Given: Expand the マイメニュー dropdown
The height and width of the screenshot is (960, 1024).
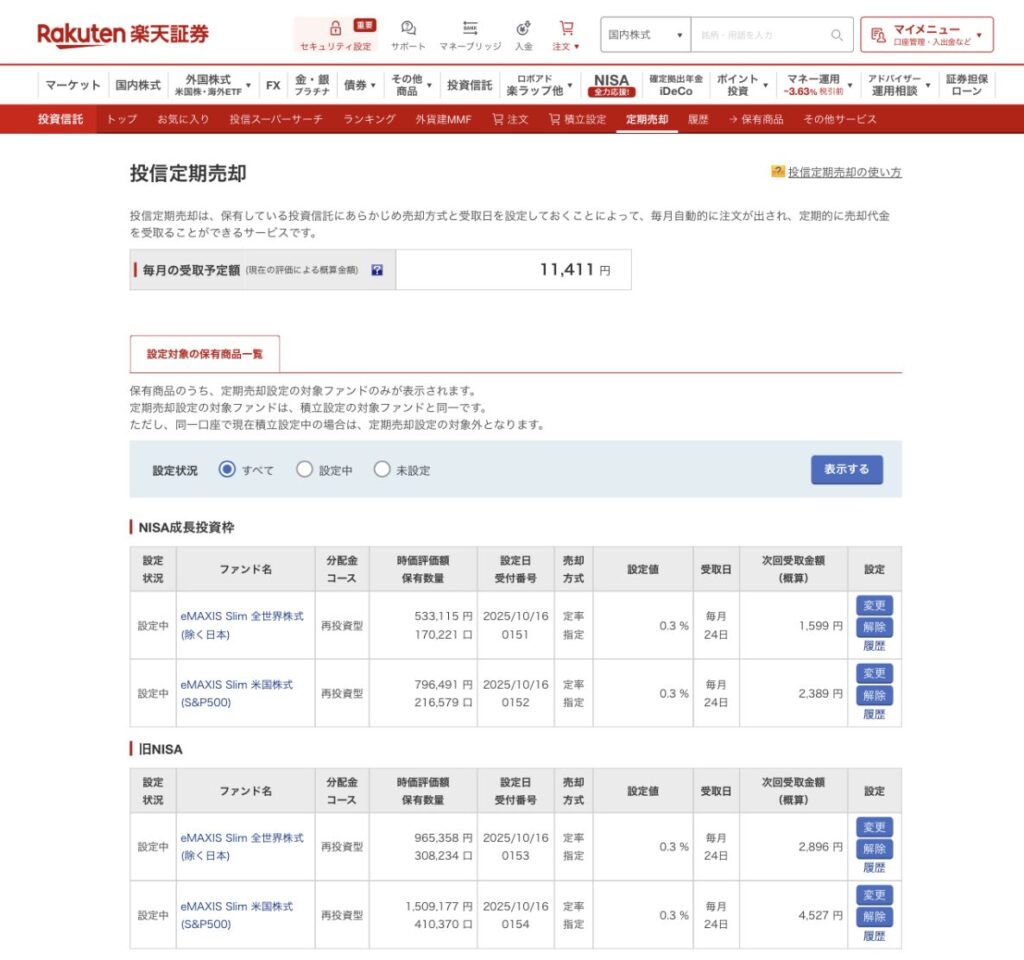Looking at the screenshot, I should (926, 35).
